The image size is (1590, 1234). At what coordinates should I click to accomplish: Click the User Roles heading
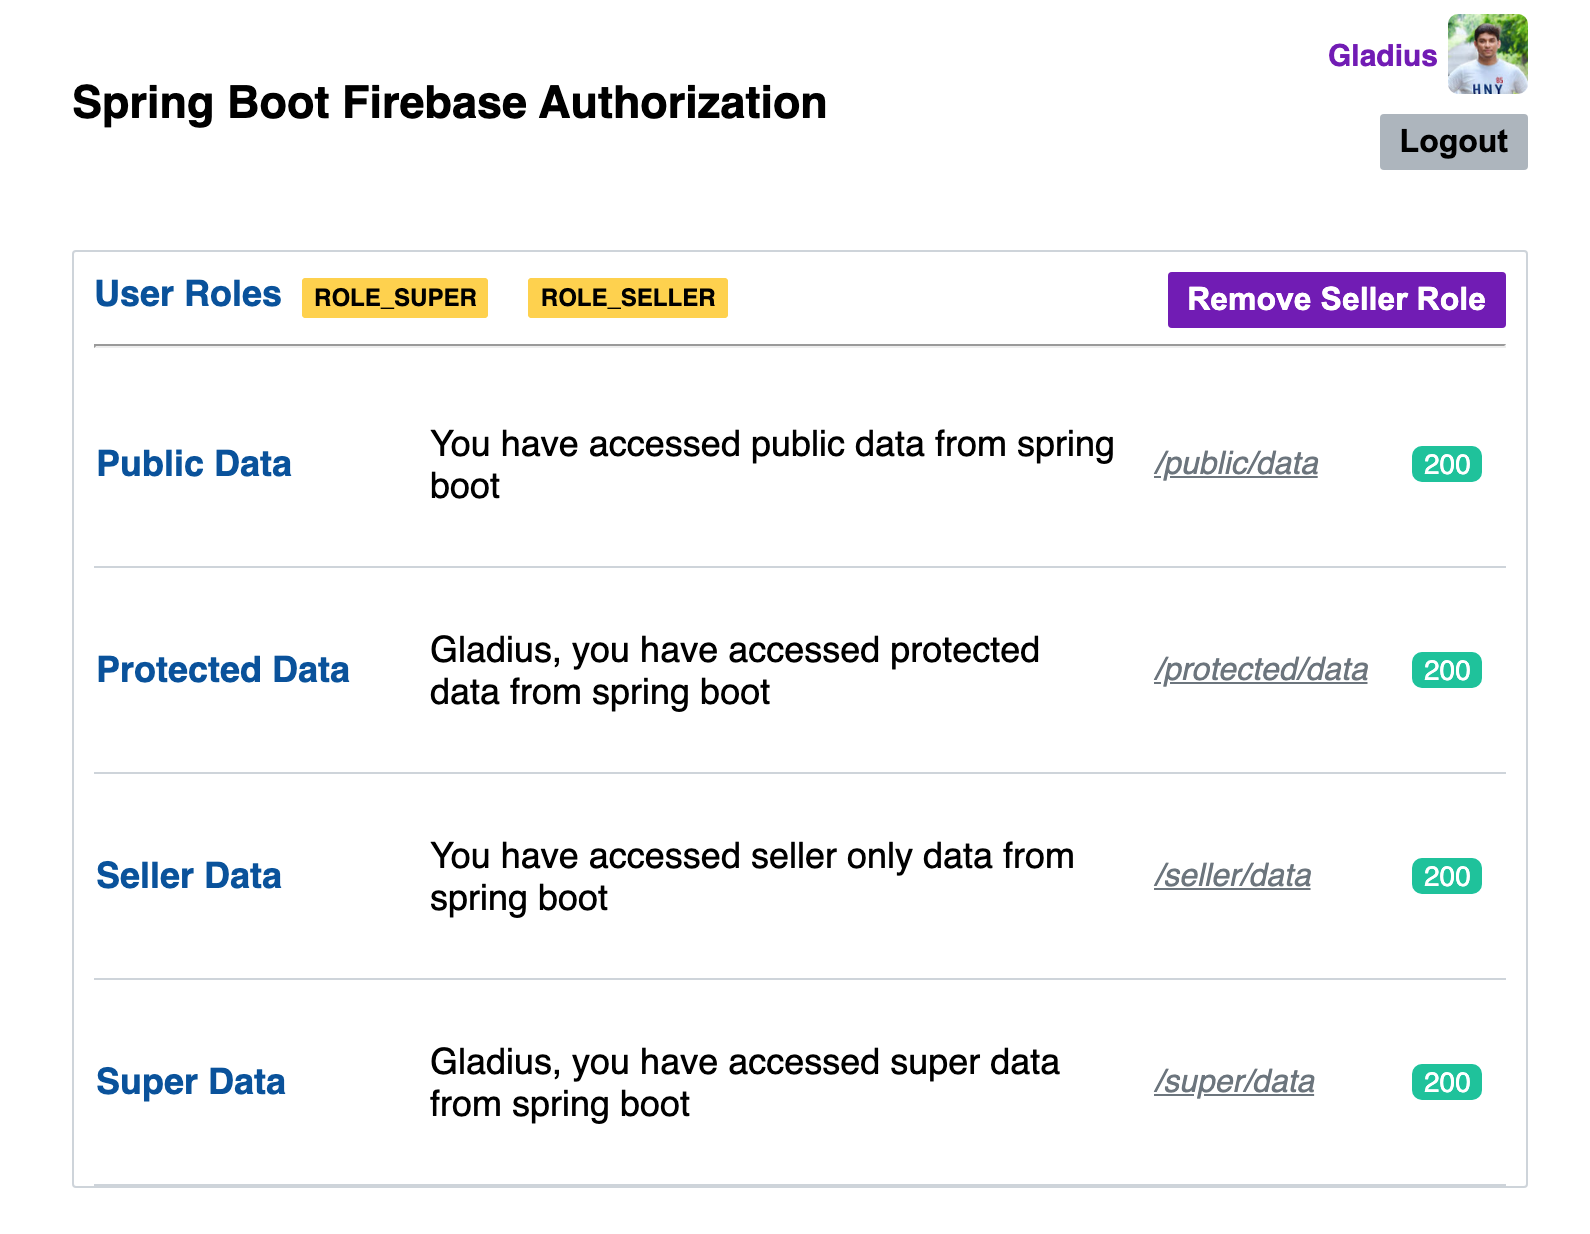click(188, 294)
